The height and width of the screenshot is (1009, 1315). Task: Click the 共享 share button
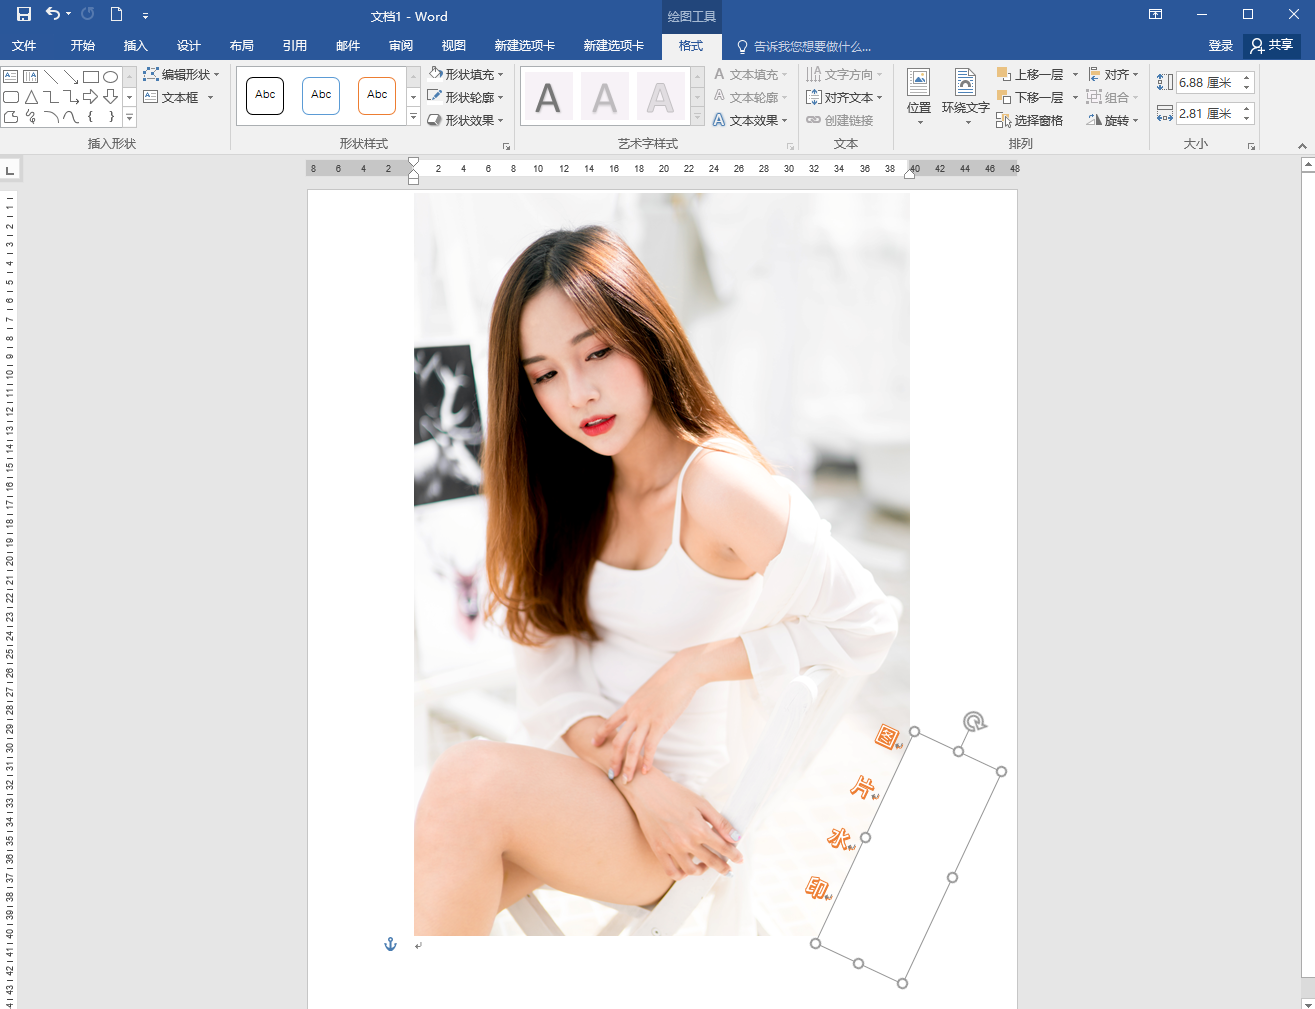tap(1272, 46)
